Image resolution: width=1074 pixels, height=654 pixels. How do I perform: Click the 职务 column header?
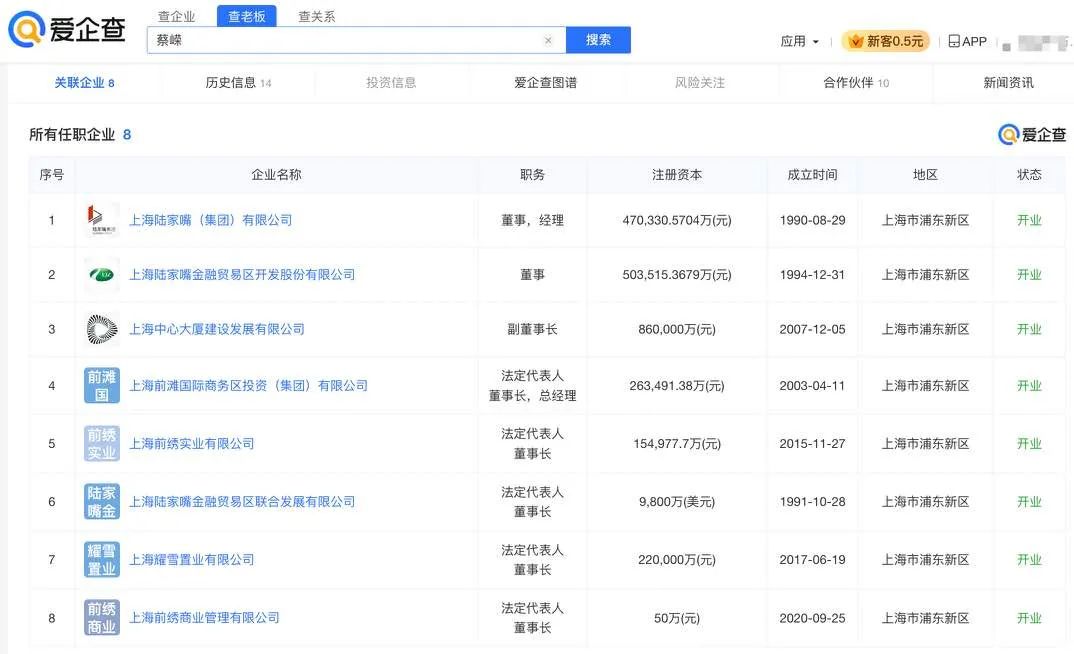[532, 175]
